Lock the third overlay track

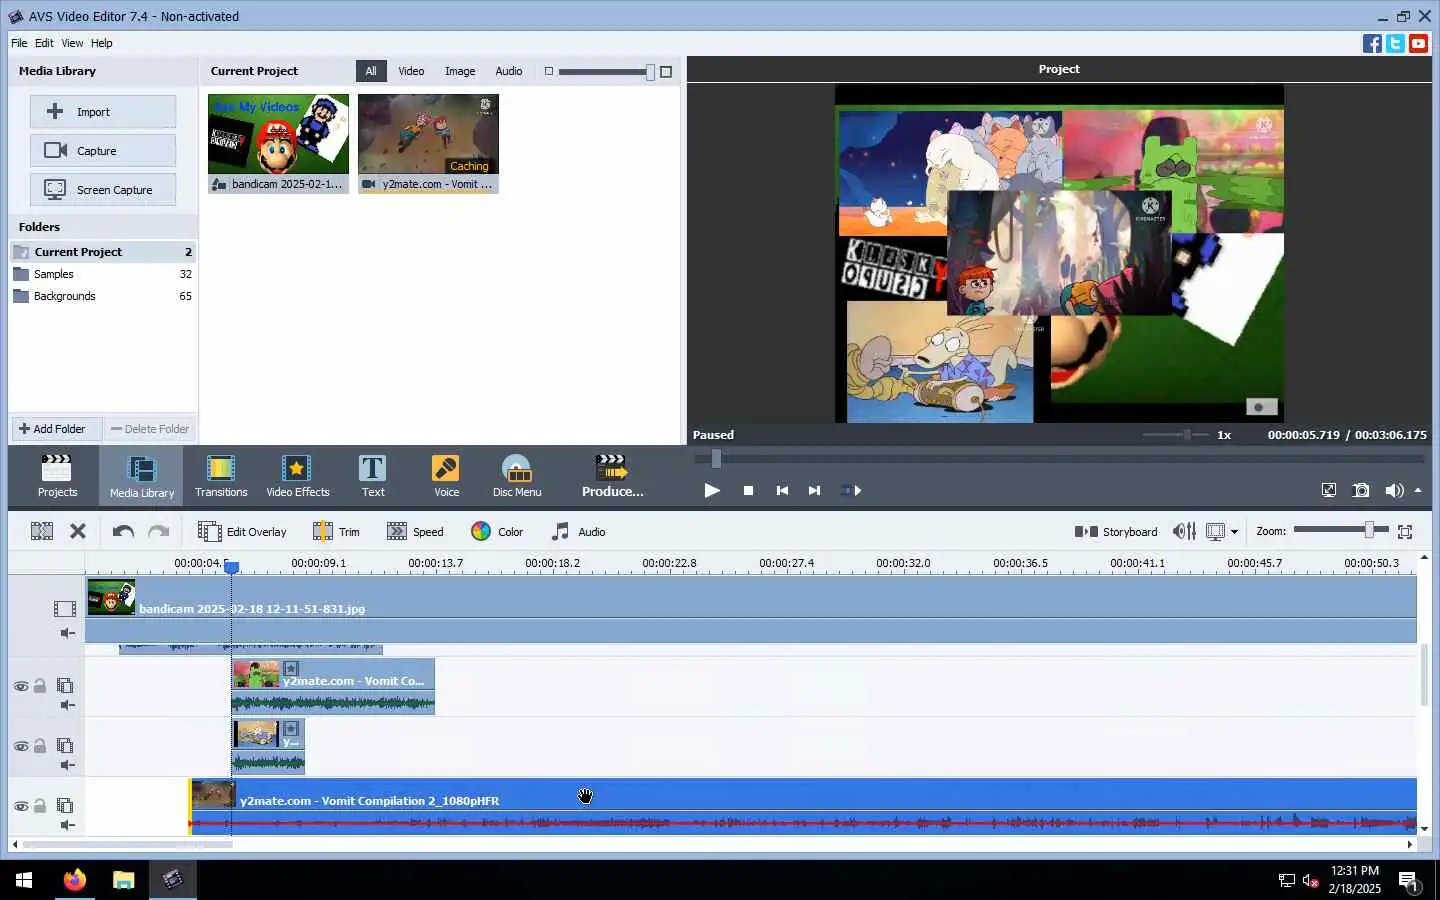pos(40,805)
